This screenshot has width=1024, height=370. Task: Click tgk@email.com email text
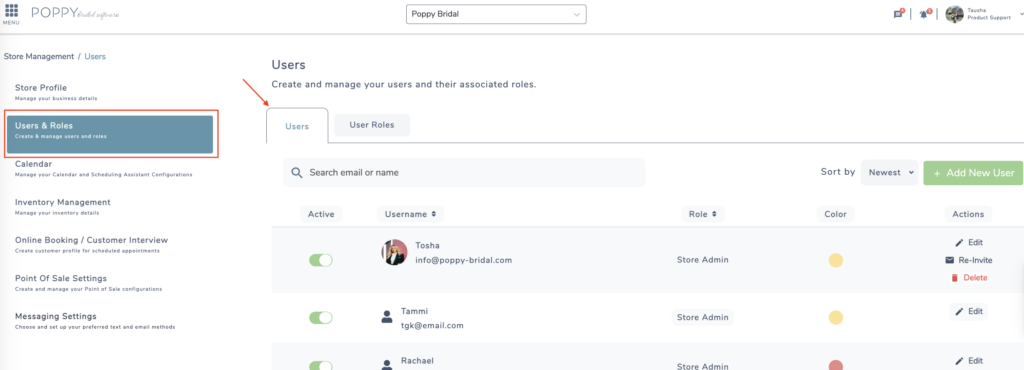click(x=432, y=326)
